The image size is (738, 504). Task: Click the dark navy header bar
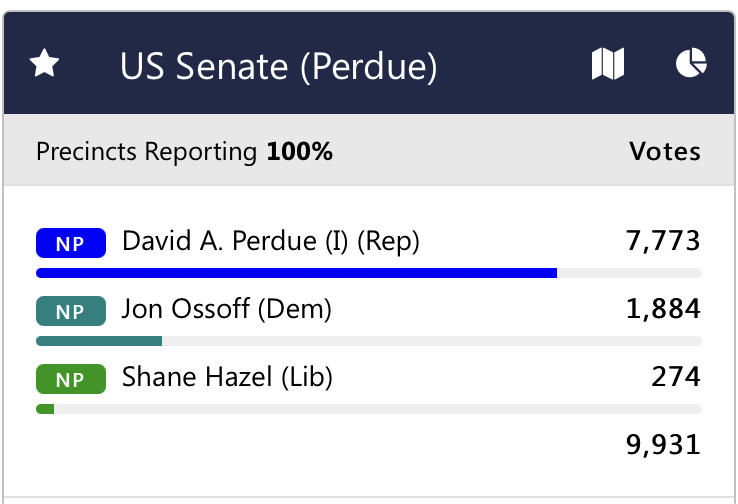(x=369, y=63)
